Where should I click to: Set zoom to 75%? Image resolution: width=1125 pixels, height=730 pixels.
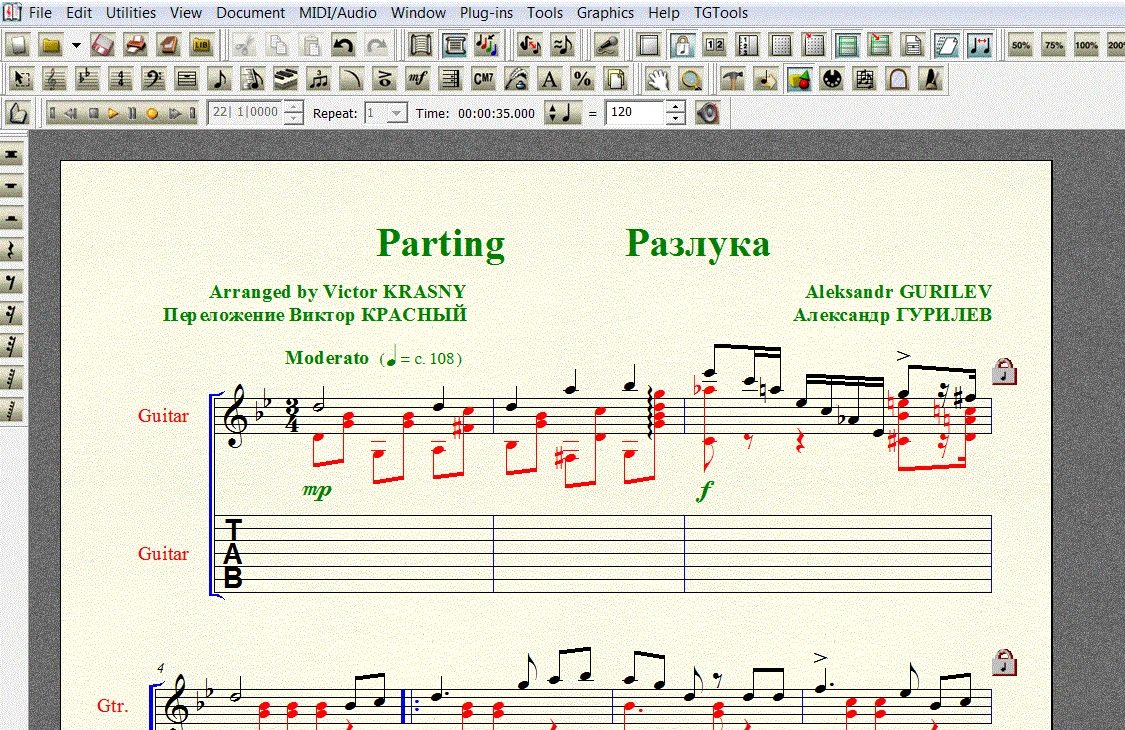click(1053, 46)
